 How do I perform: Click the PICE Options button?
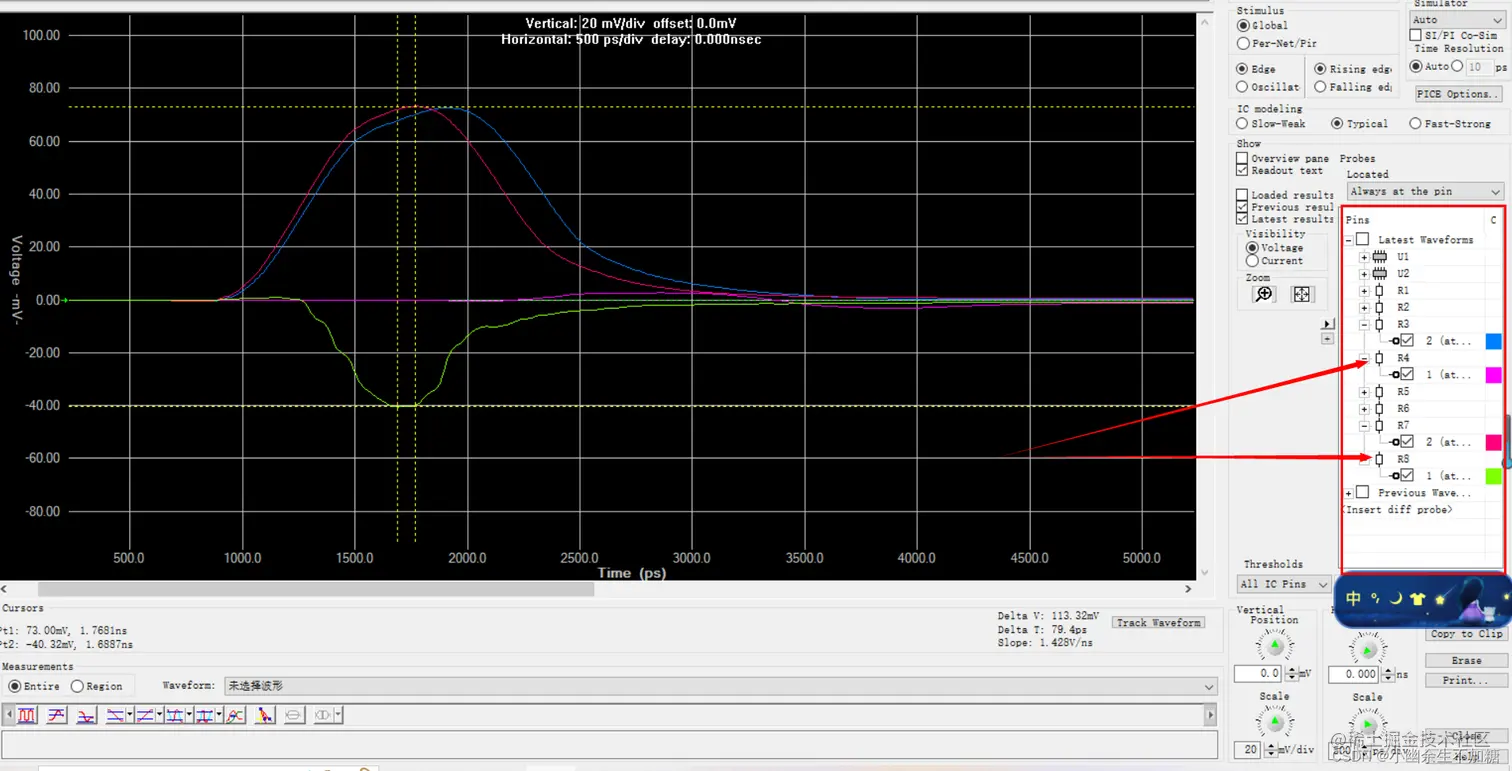(x=1459, y=94)
